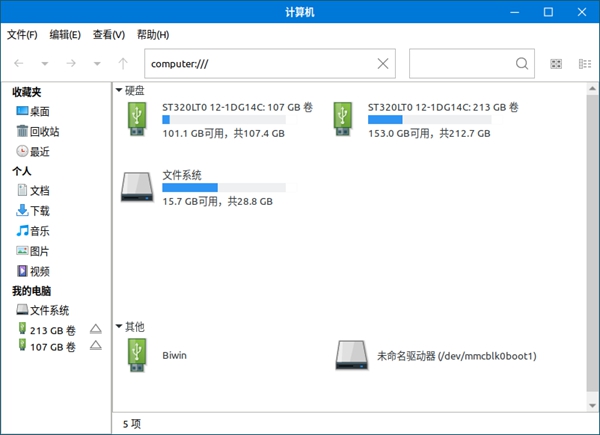Select the Biwin USB drive icon
This screenshot has width=600, height=435.
(x=137, y=355)
